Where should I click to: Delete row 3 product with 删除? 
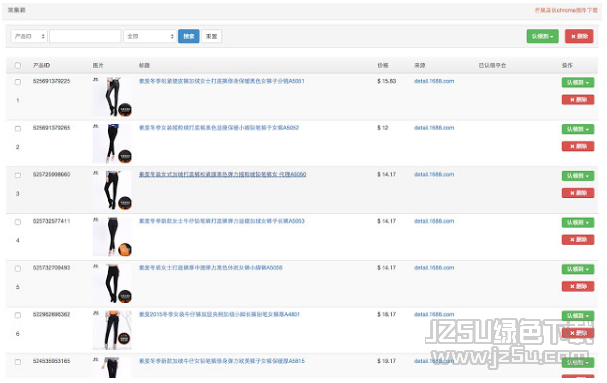578,193
